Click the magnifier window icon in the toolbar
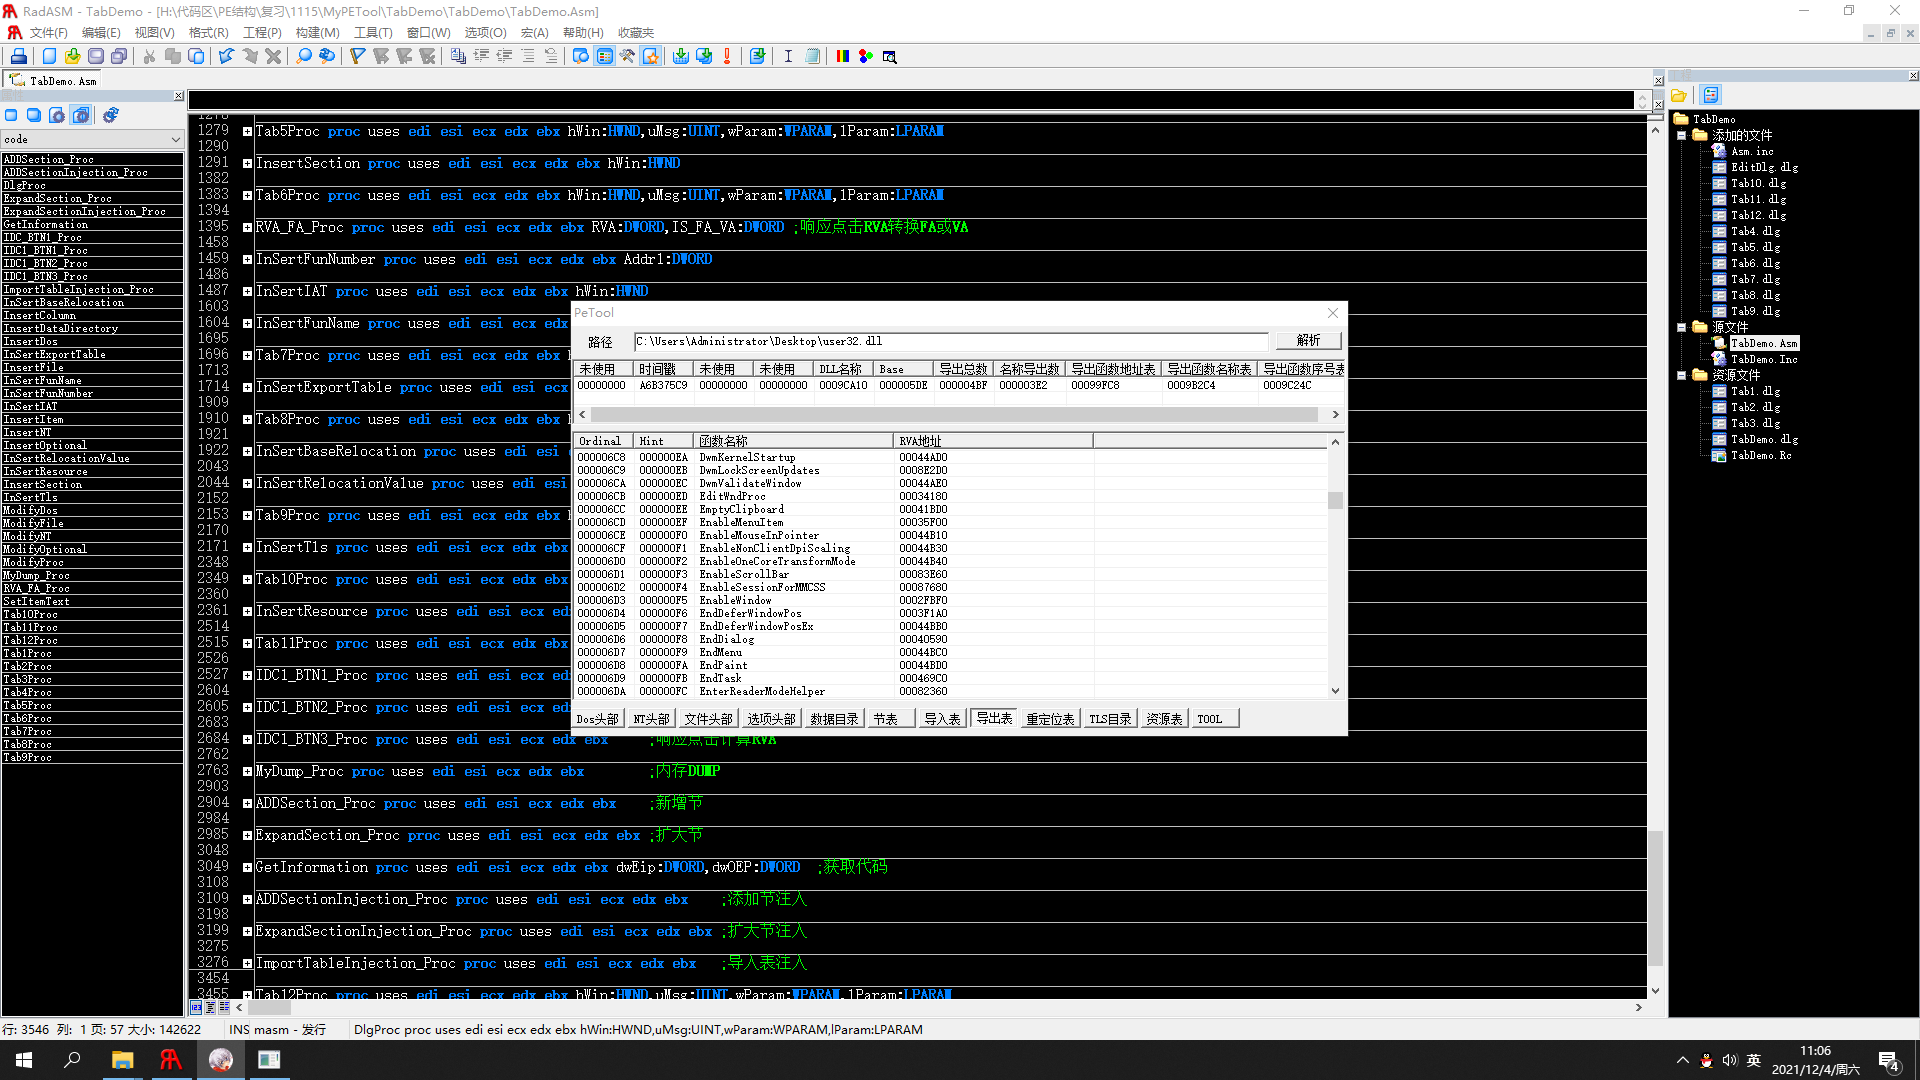Screen dimensions: 1920x1080 pyautogui.click(x=889, y=56)
